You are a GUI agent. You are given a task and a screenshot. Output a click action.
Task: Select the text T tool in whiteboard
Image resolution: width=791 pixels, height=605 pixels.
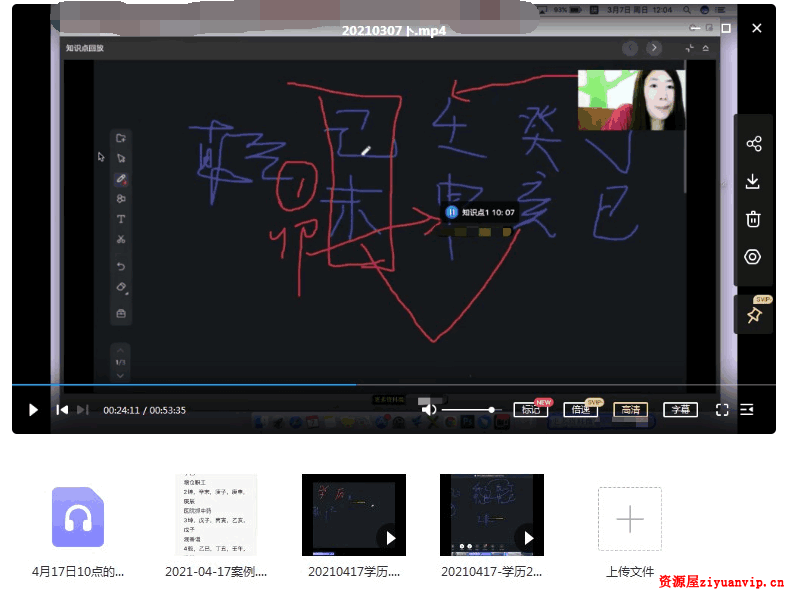click(x=121, y=219)
